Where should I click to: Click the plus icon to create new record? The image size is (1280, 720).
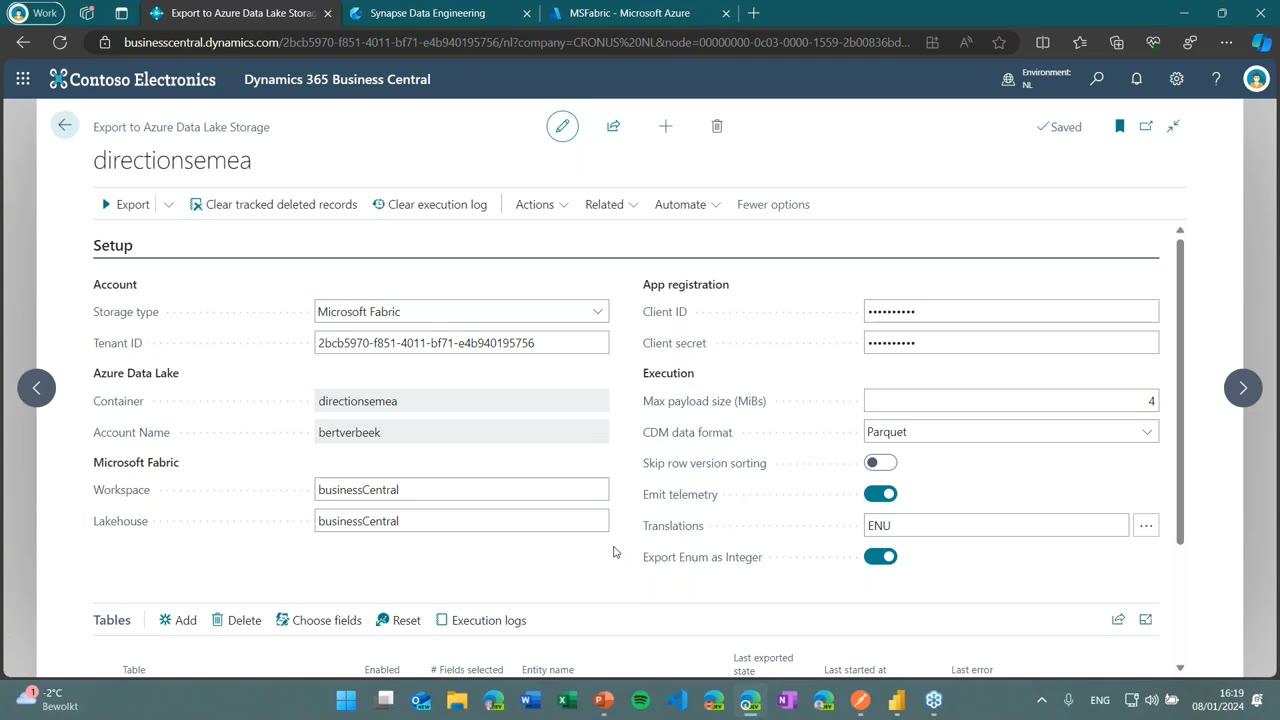point(665,126)
